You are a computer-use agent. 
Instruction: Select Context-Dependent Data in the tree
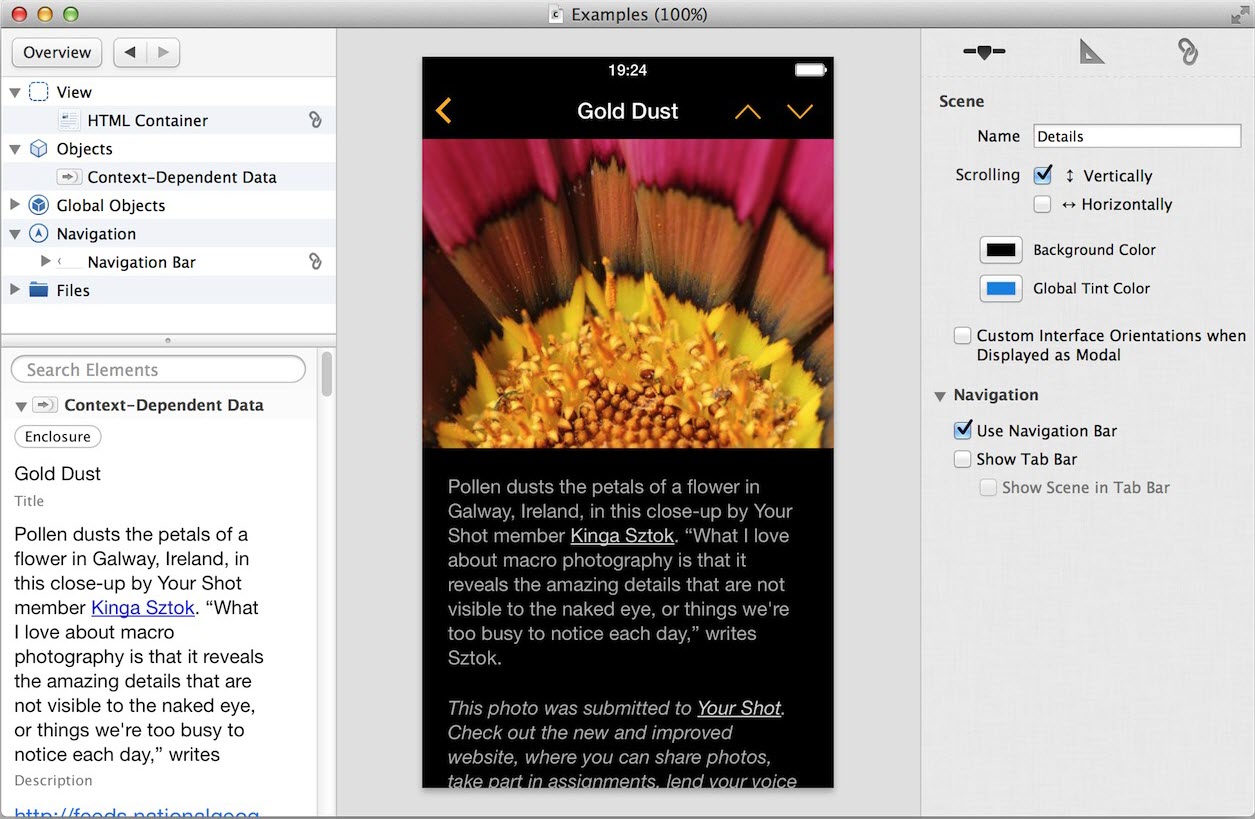pos(168,177)
